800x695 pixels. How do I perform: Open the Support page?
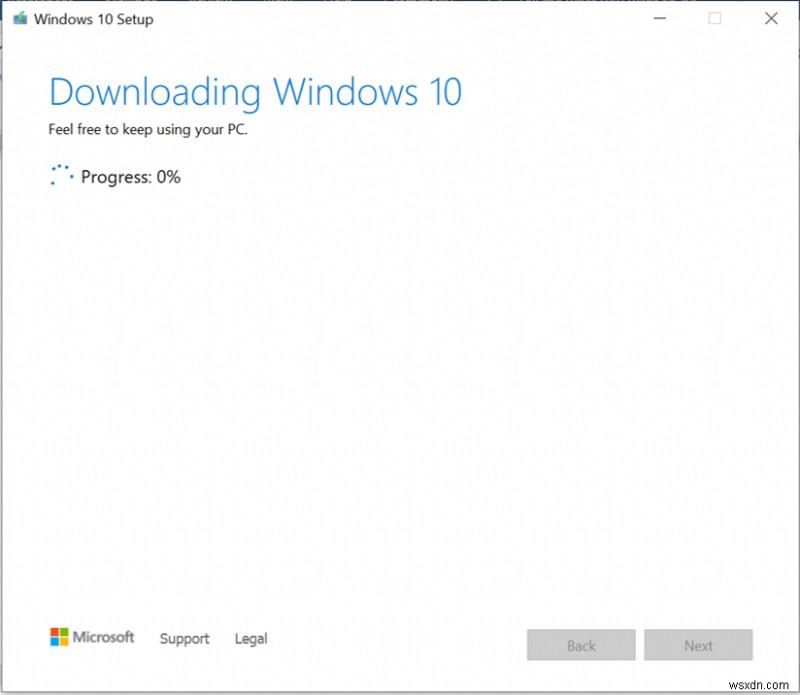pos(184,639)
